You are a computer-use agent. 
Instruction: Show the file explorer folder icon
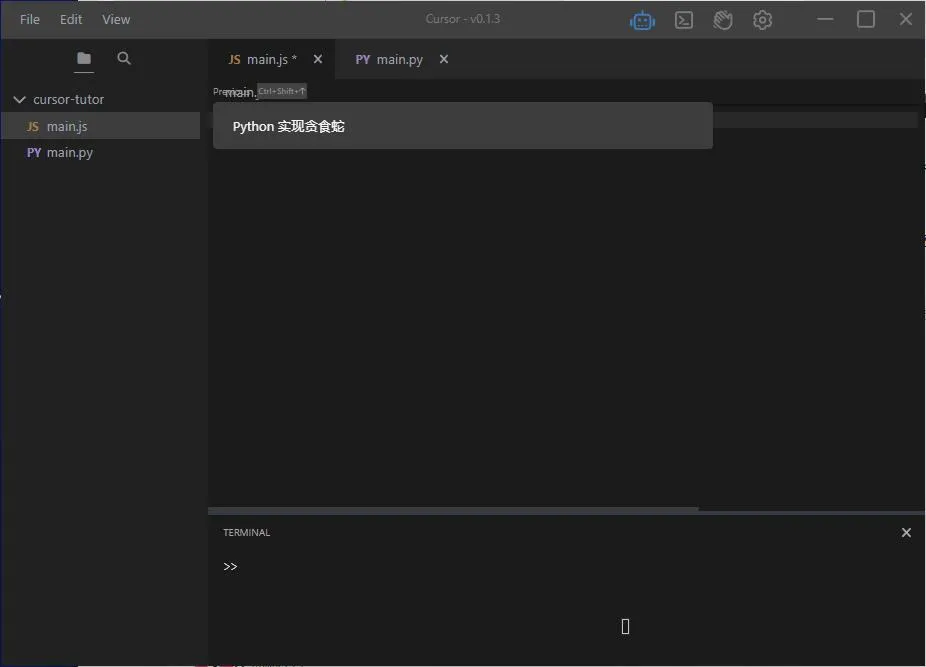(84, 59)
